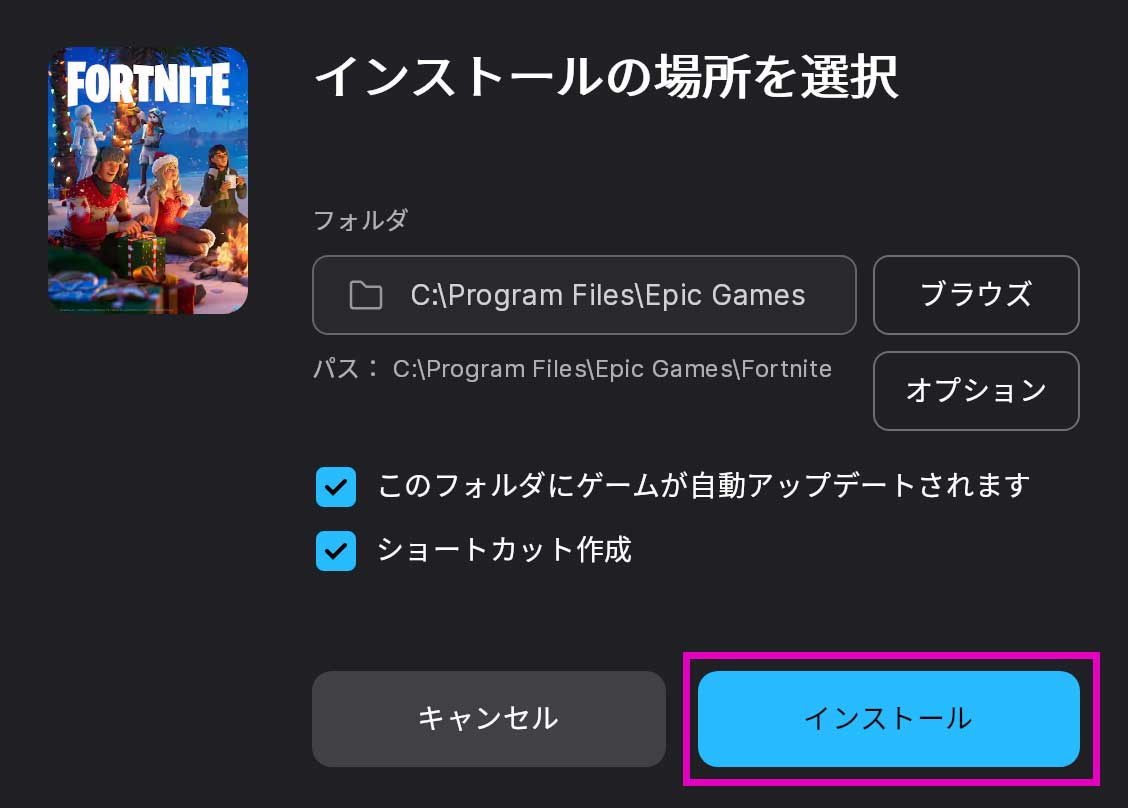
Task: Click the campfire in the Fortnite artwork
Action: tap(233, 252)
